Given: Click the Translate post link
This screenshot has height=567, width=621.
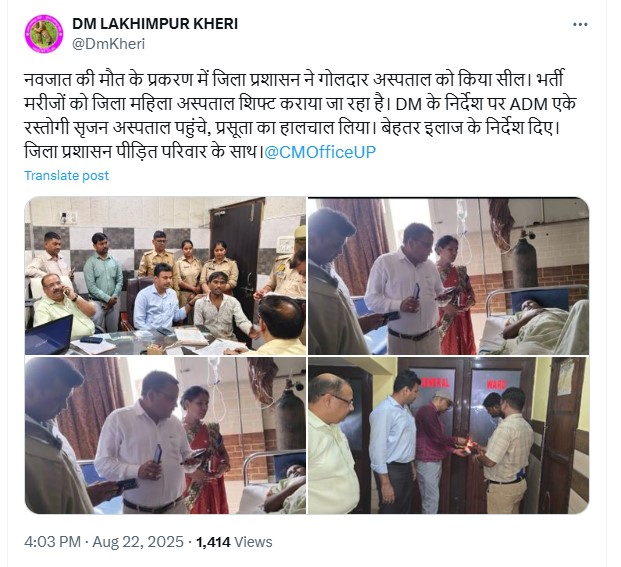Looking at the screenshot, I should (67, 175).
